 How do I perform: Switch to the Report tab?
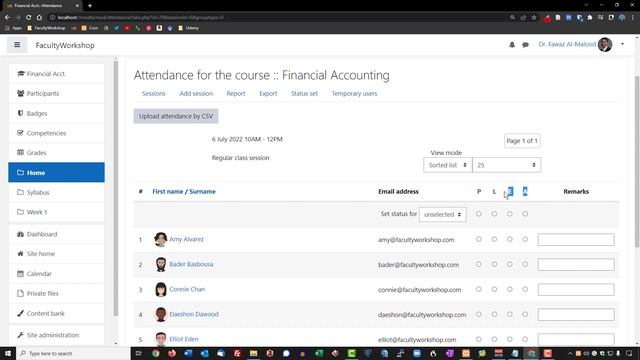pyautogui.click(x=236, y=93)
